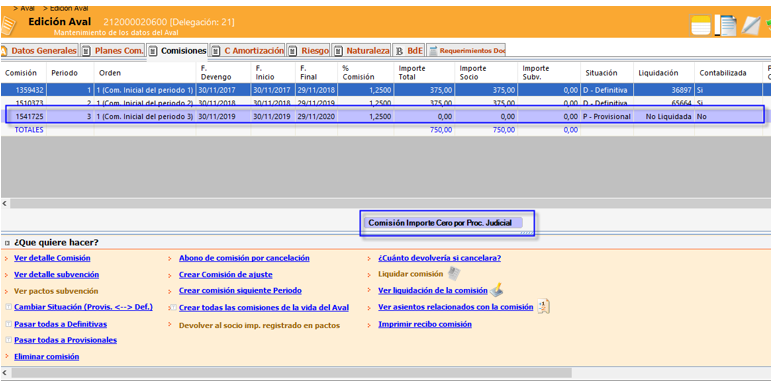Collapse the ¿Que quiere hacer? panel
Viewport: 773px width, 386px height.
[x=7, y=243]
